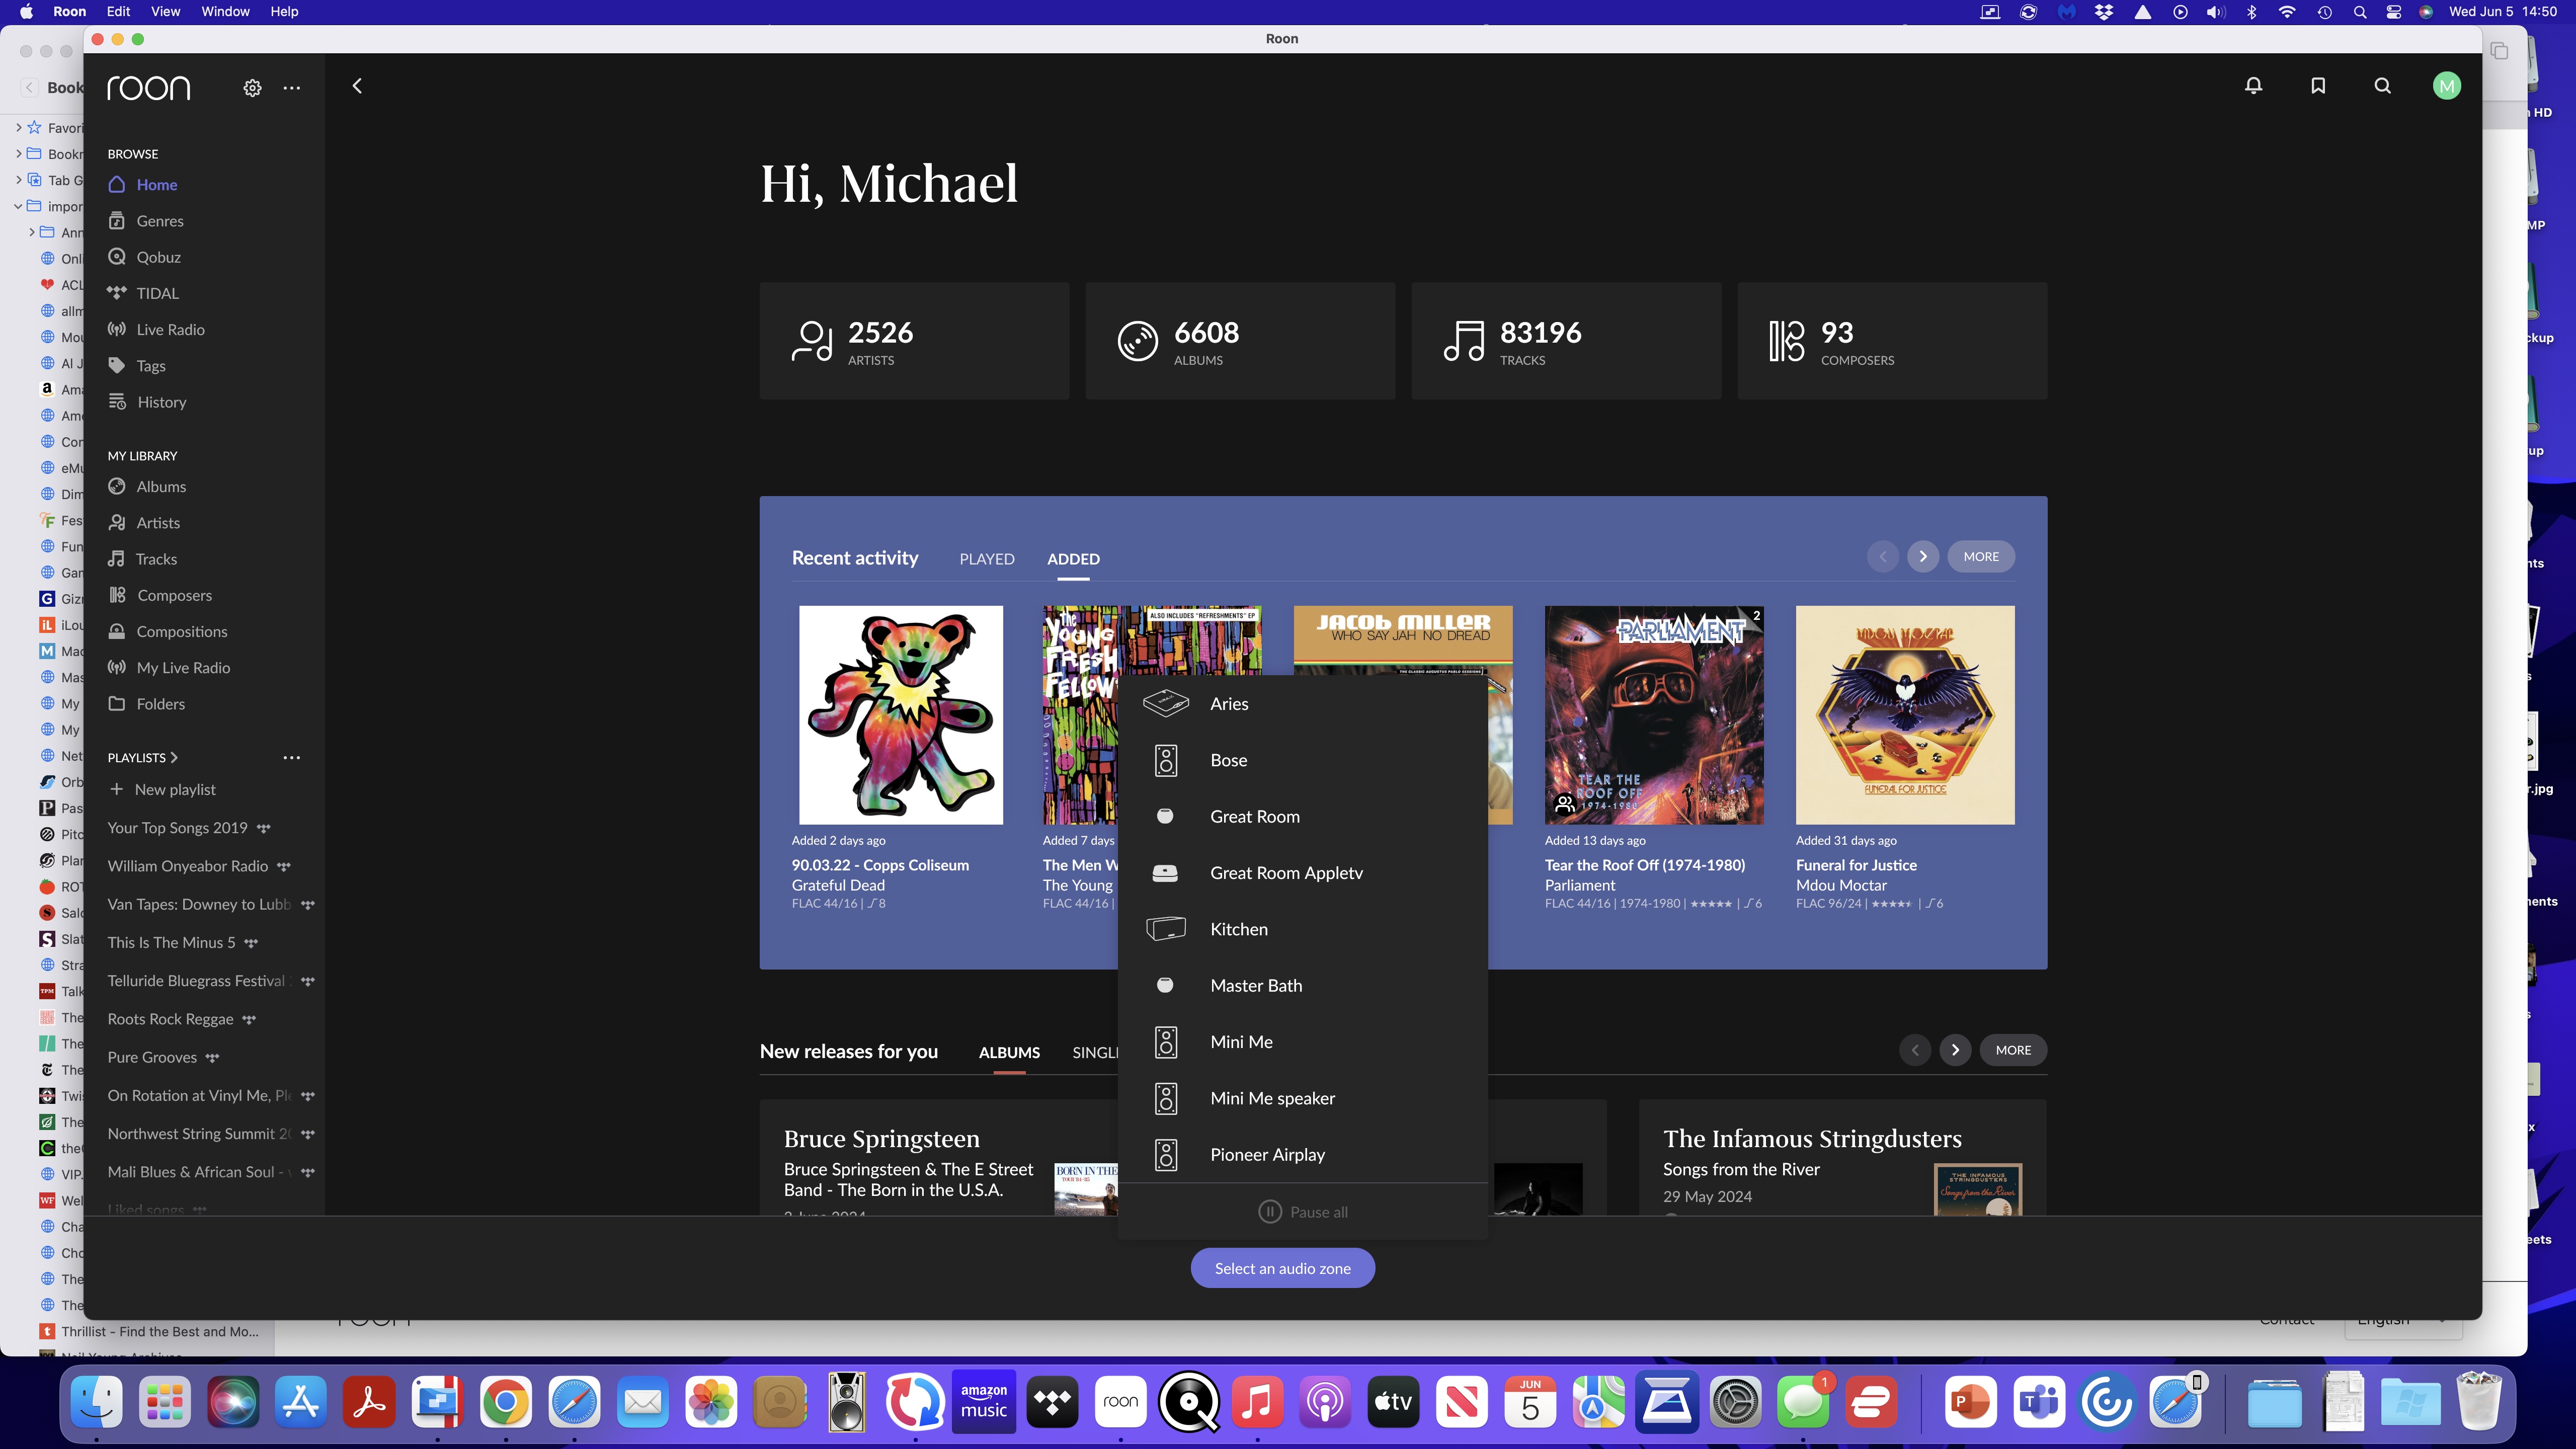Open the 93 Composers stat card
The image size is (2576, 1449).
[x=1892, y=341]
